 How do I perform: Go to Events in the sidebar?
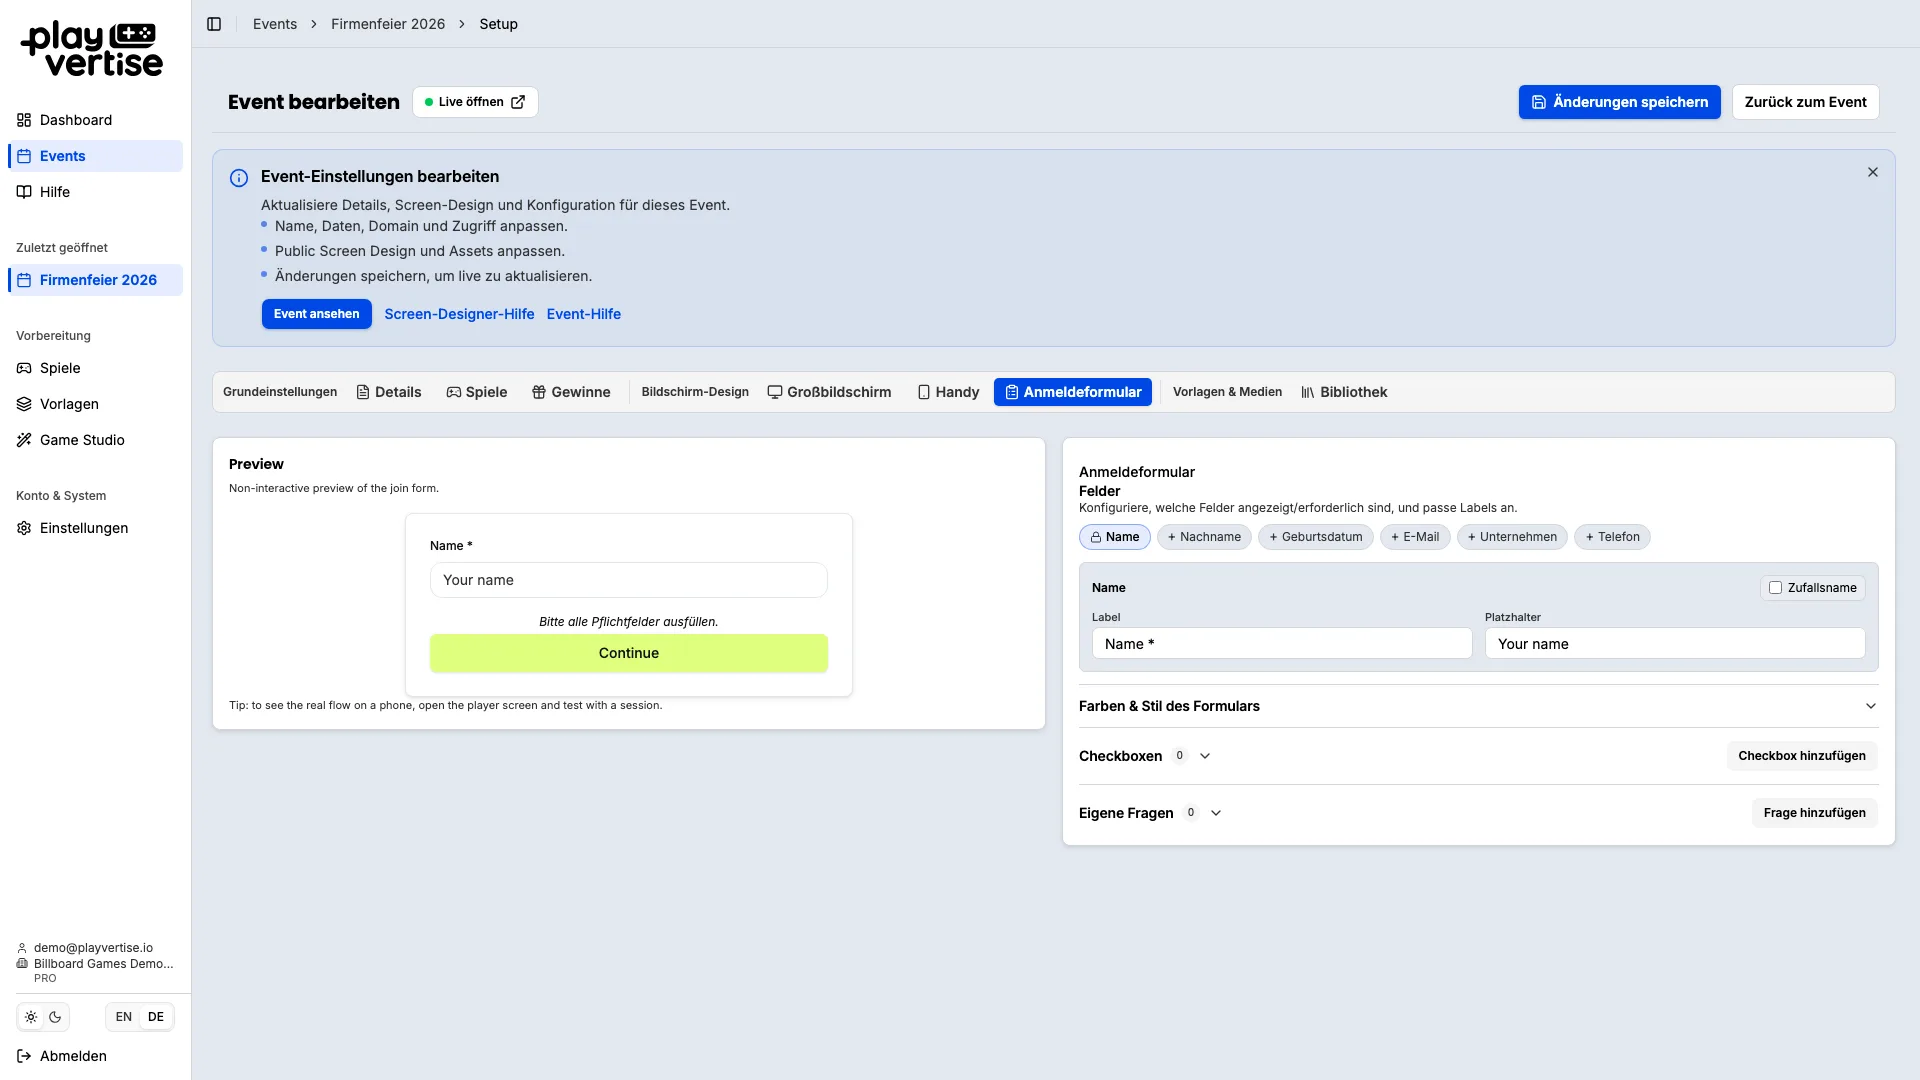coord(95,156)
